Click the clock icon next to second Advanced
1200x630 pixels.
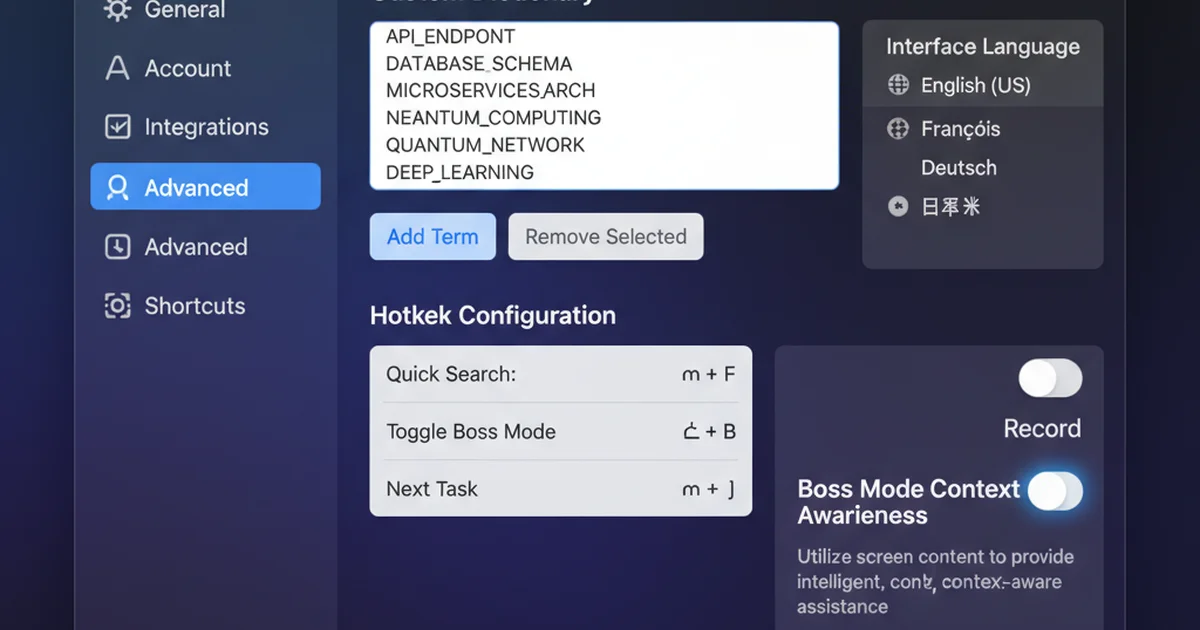[117, 247]
